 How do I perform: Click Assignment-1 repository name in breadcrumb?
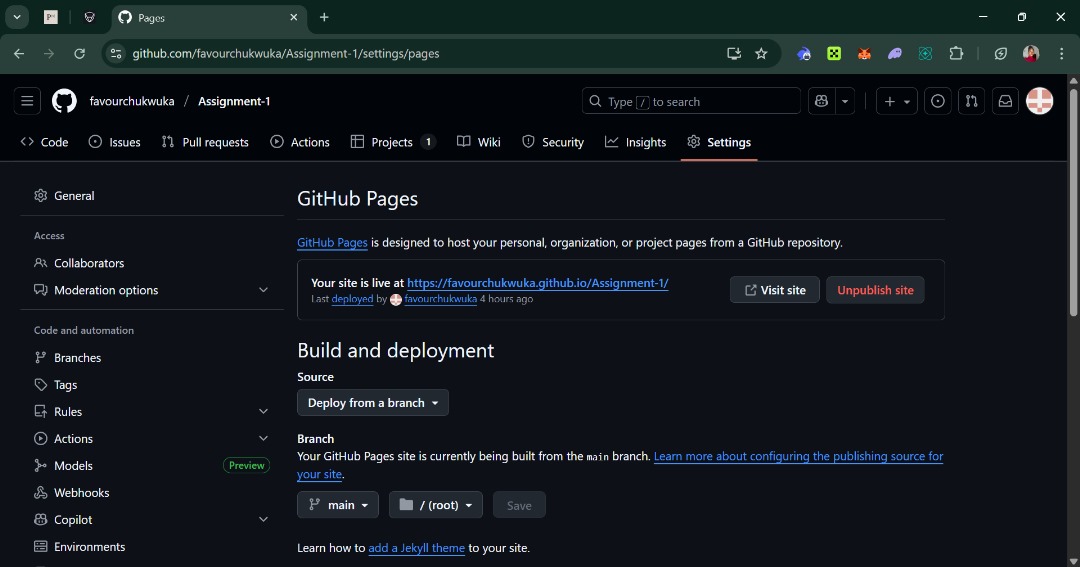[x=234, y=101]
